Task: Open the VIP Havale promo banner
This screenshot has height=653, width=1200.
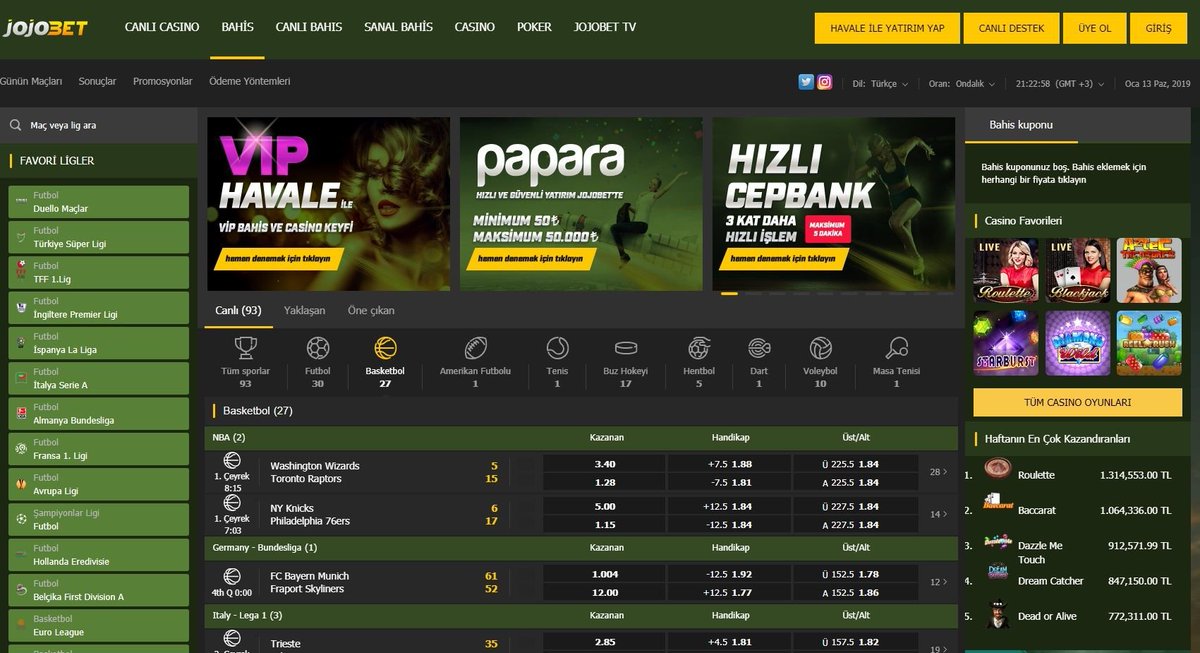Action: 328,204
